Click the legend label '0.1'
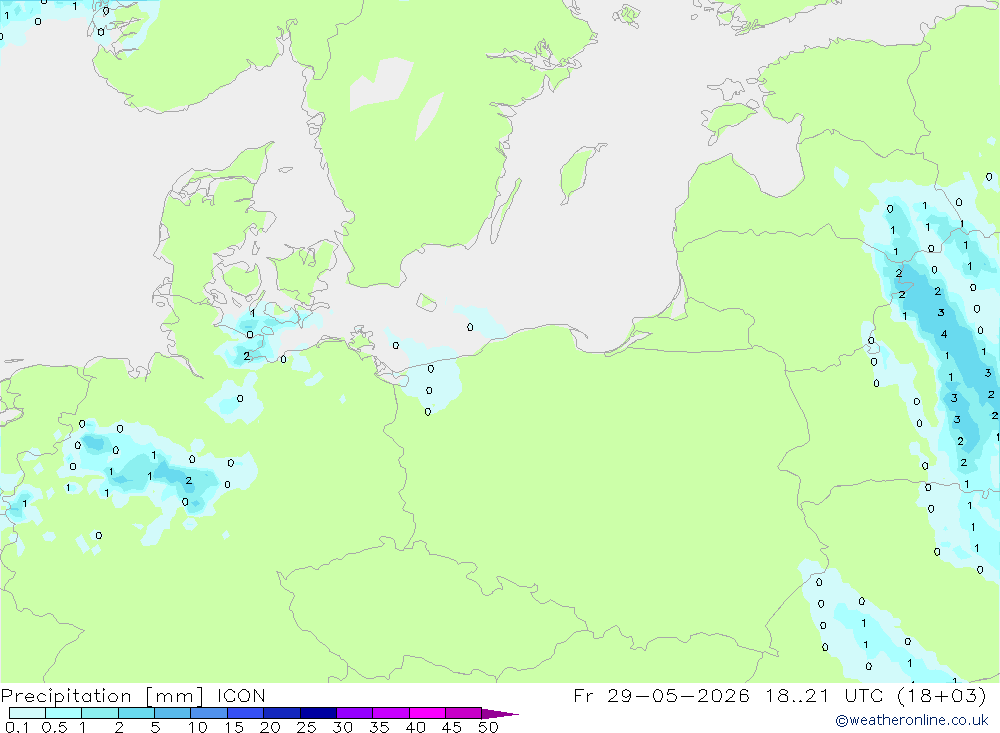Image resolution: width=1000 pixels, height=733 pixels. (17, 727)
